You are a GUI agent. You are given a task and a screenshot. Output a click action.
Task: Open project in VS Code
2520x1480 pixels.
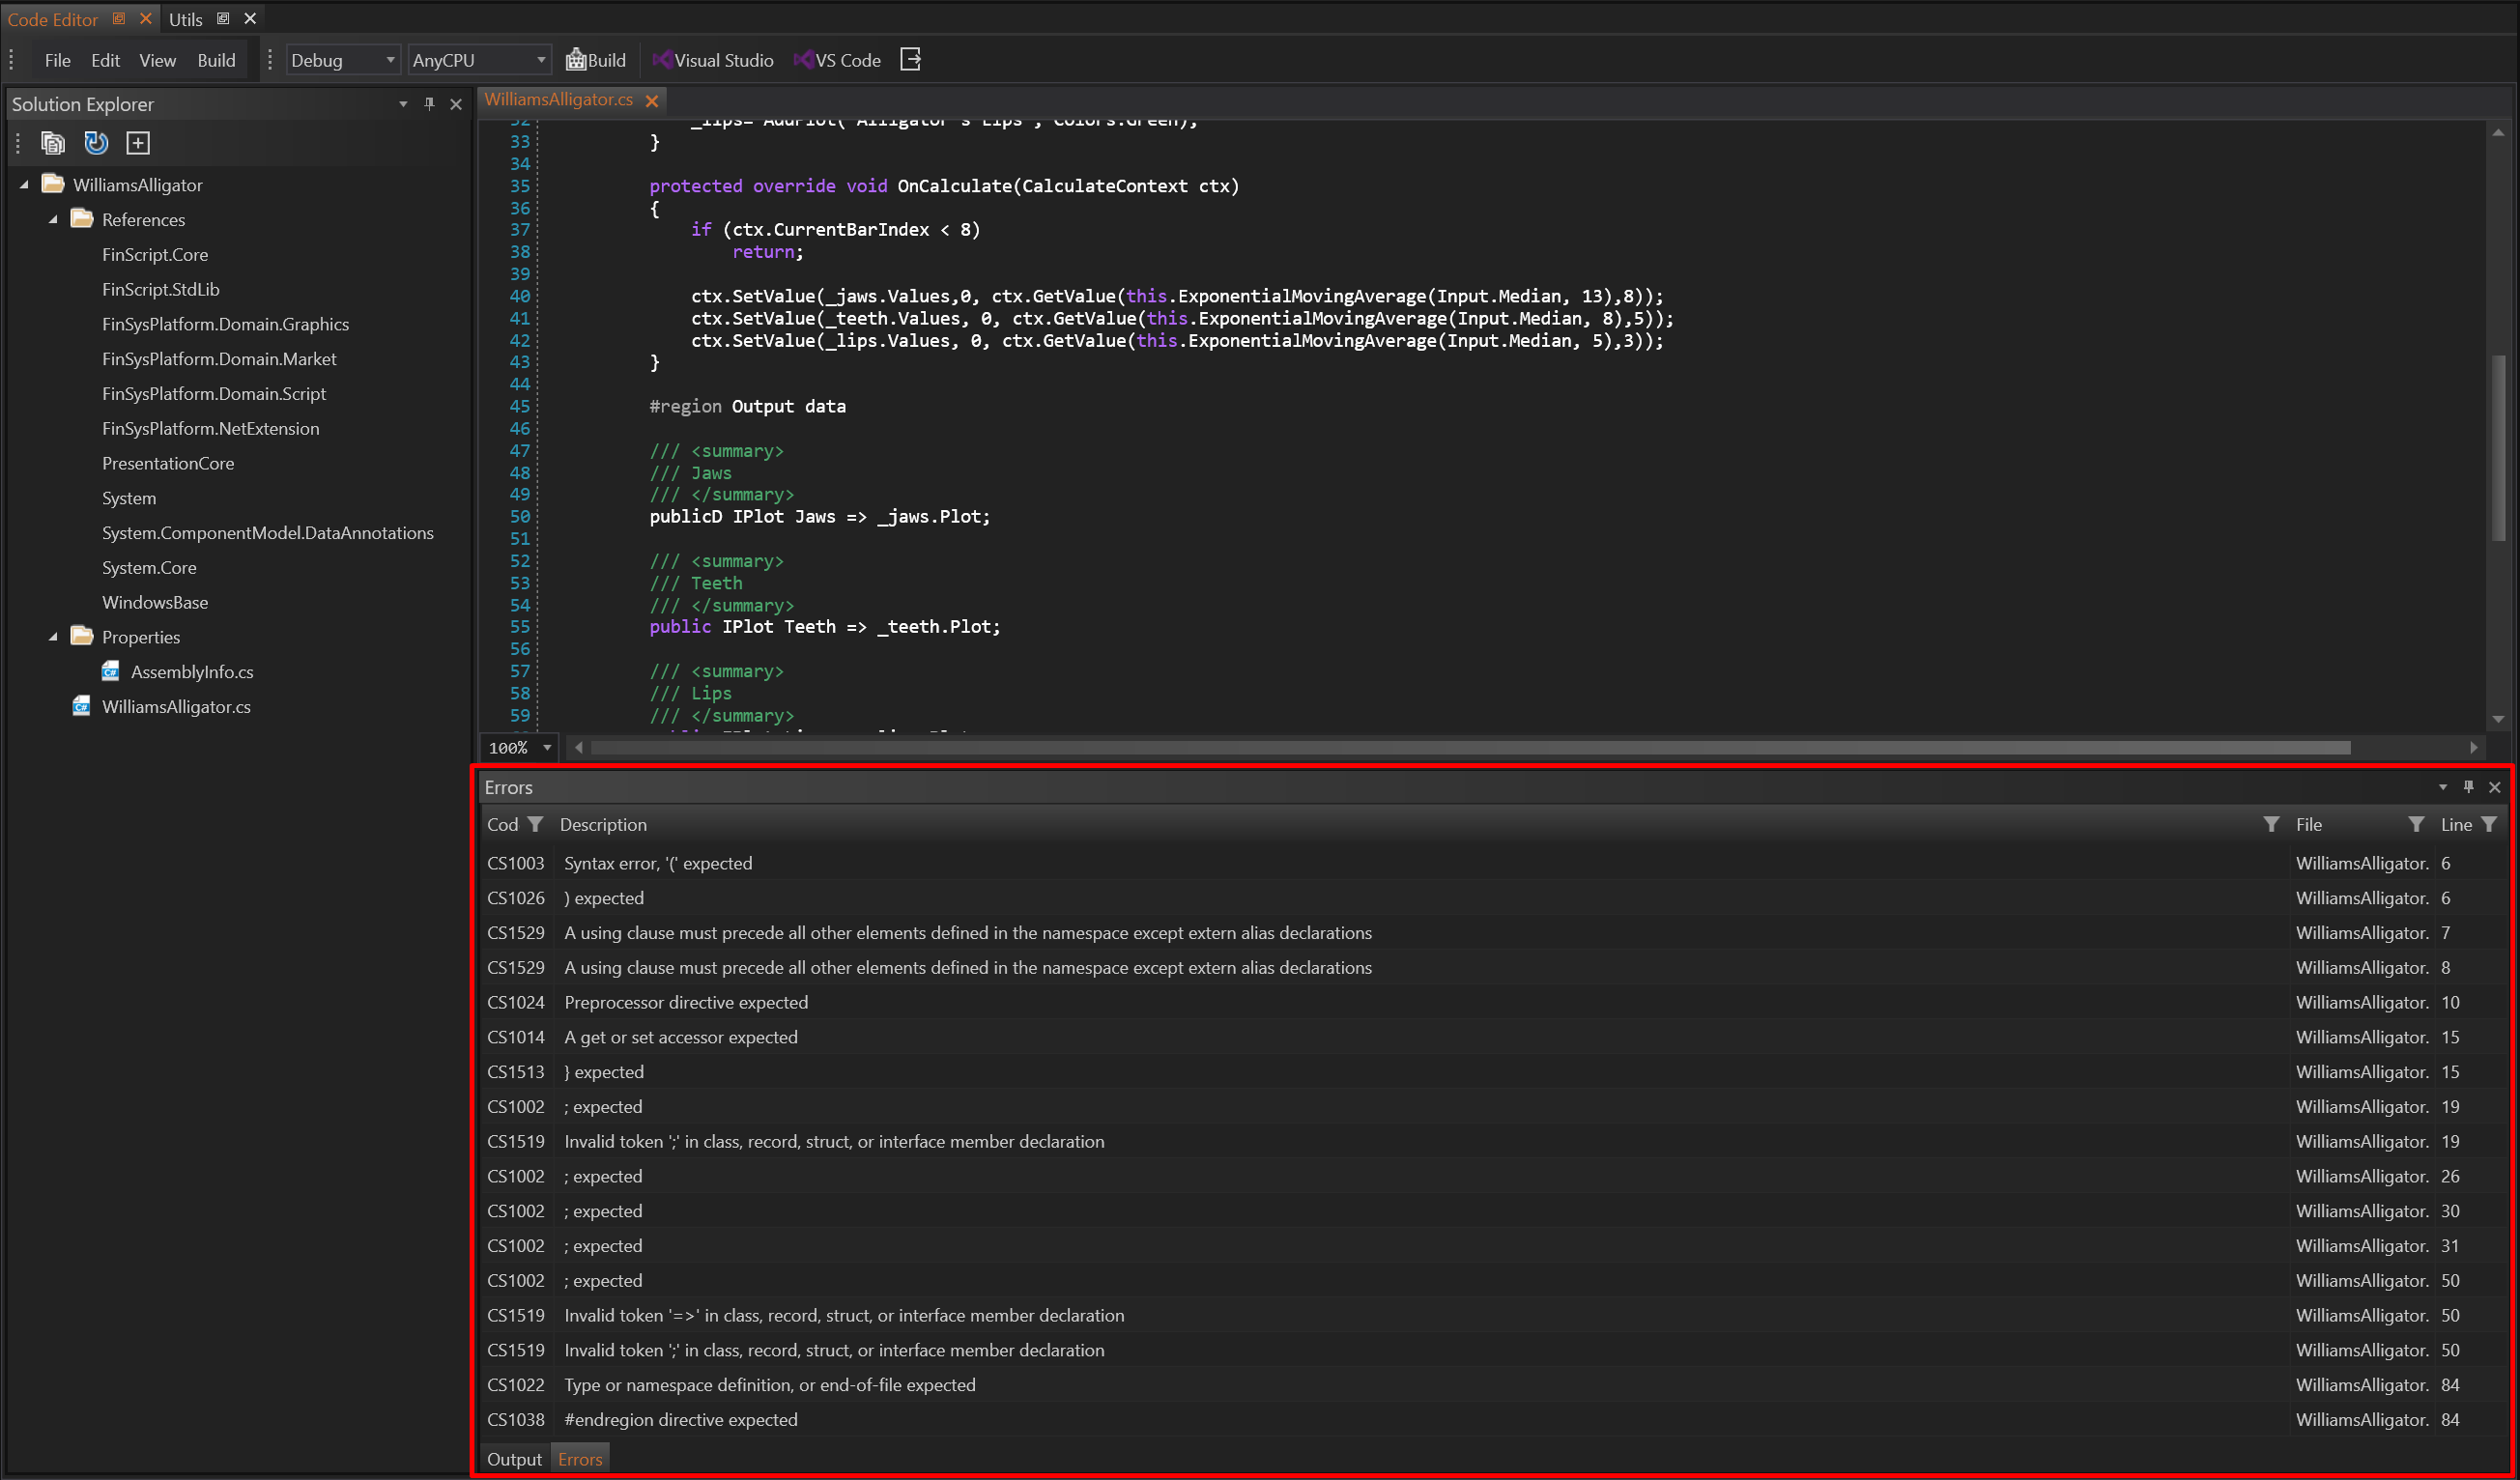coord(837,60)
